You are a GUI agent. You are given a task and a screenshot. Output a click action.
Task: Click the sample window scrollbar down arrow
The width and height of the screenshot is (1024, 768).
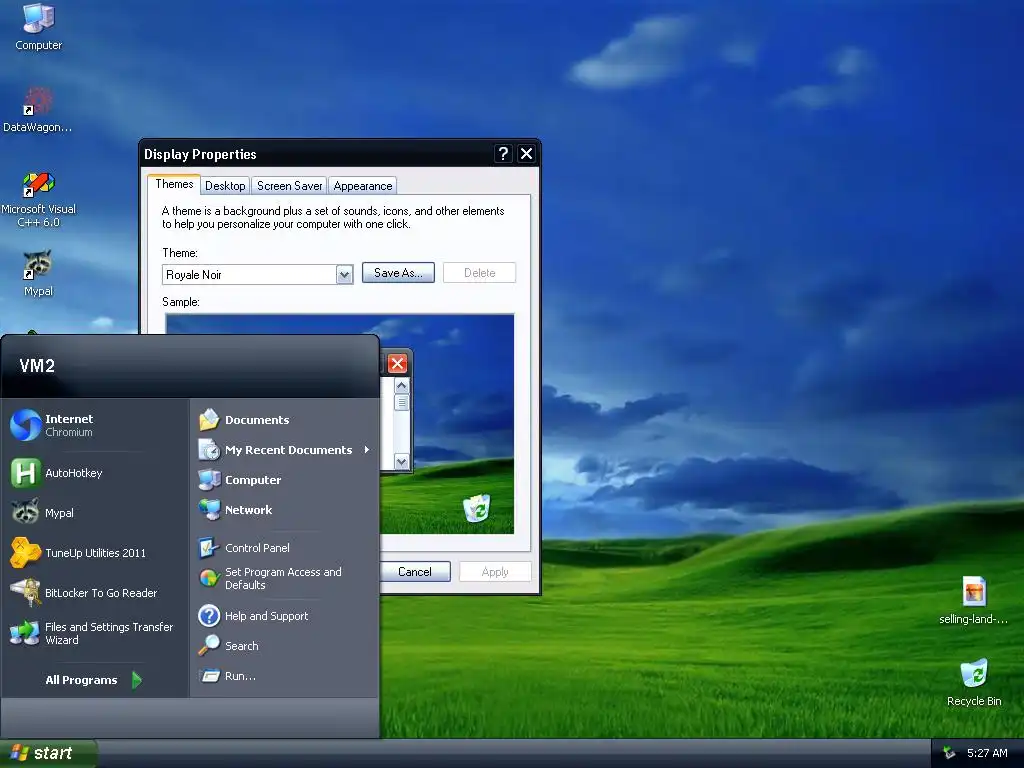tap(402, 462)
